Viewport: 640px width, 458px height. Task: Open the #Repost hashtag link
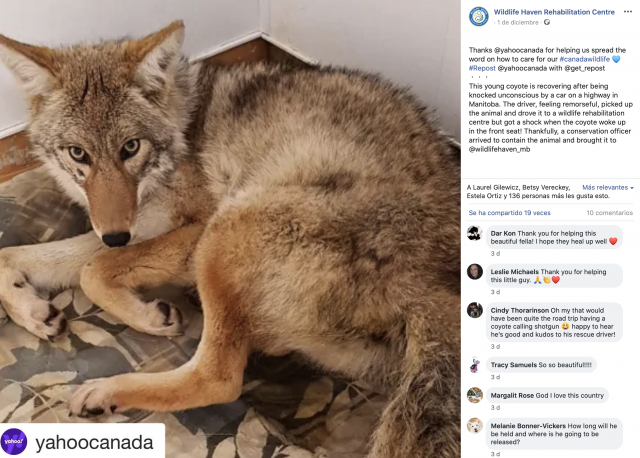pyautogui.click(x=483, y=68)
